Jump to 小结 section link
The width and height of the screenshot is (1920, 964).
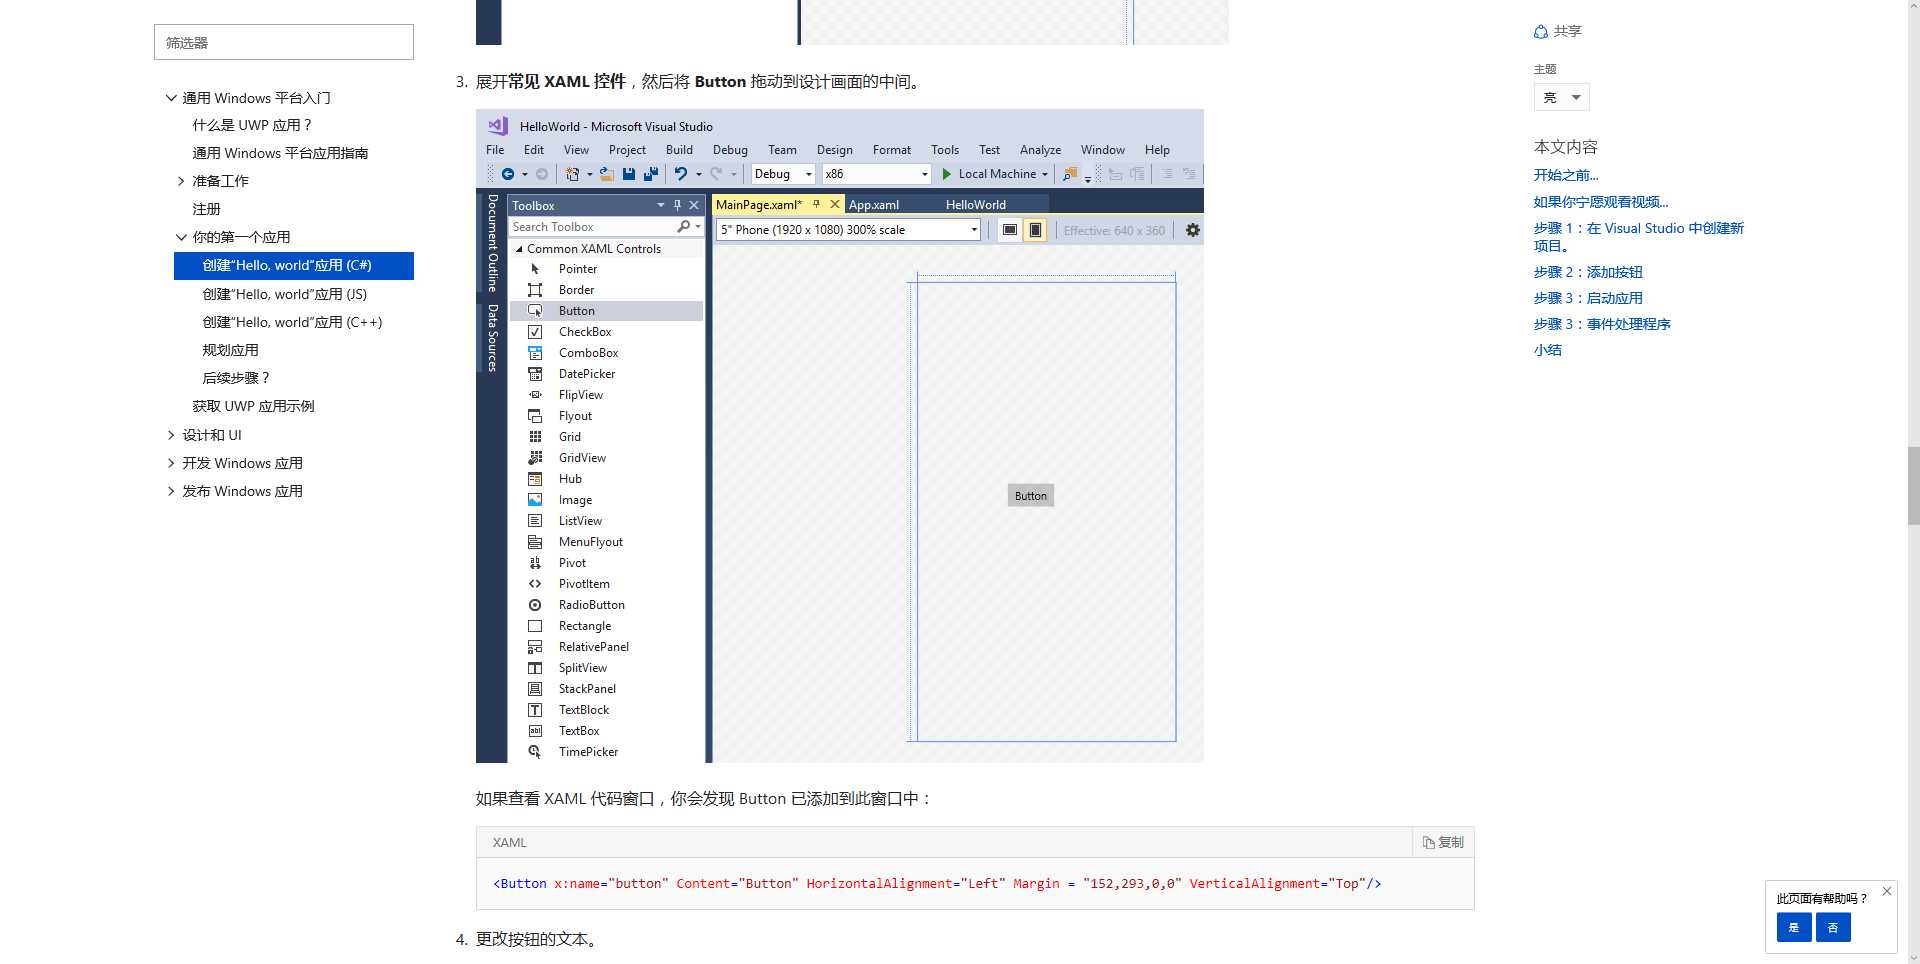point(1548,350)
